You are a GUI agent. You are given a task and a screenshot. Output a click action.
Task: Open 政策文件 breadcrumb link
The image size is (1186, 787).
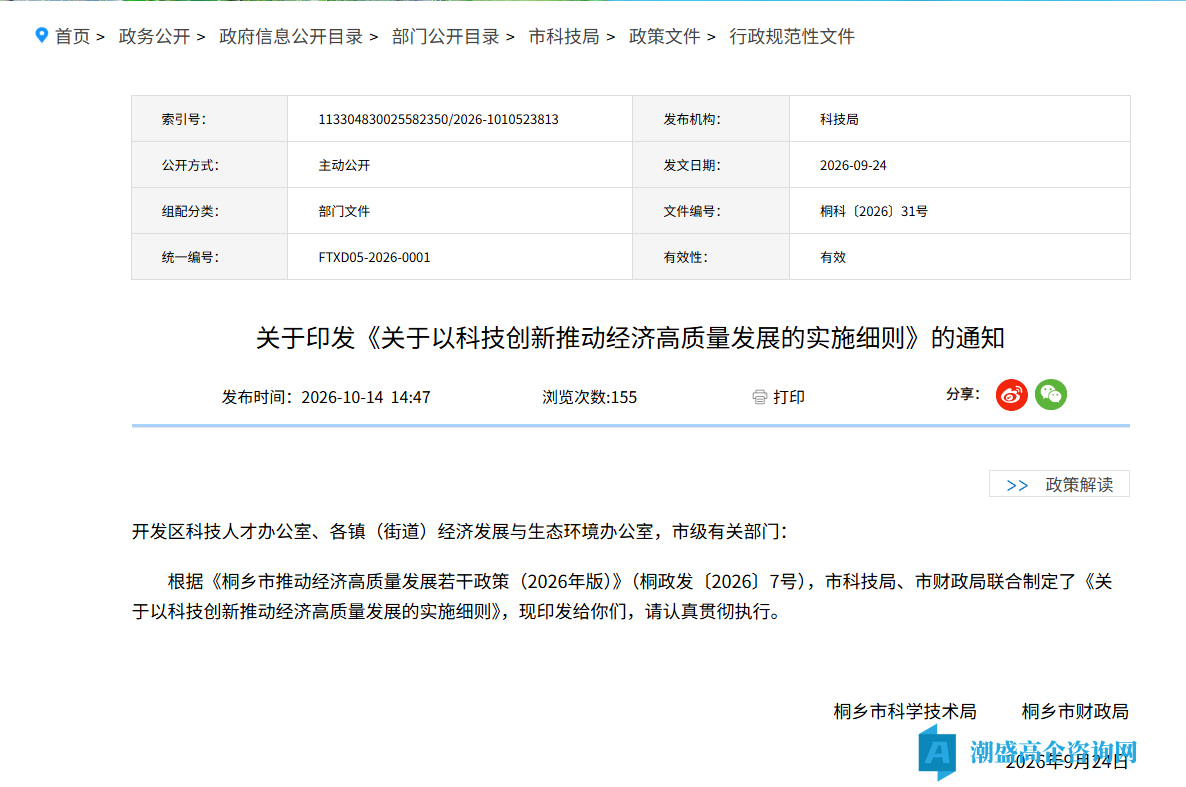pyautogui.click(x=664, y=36)
